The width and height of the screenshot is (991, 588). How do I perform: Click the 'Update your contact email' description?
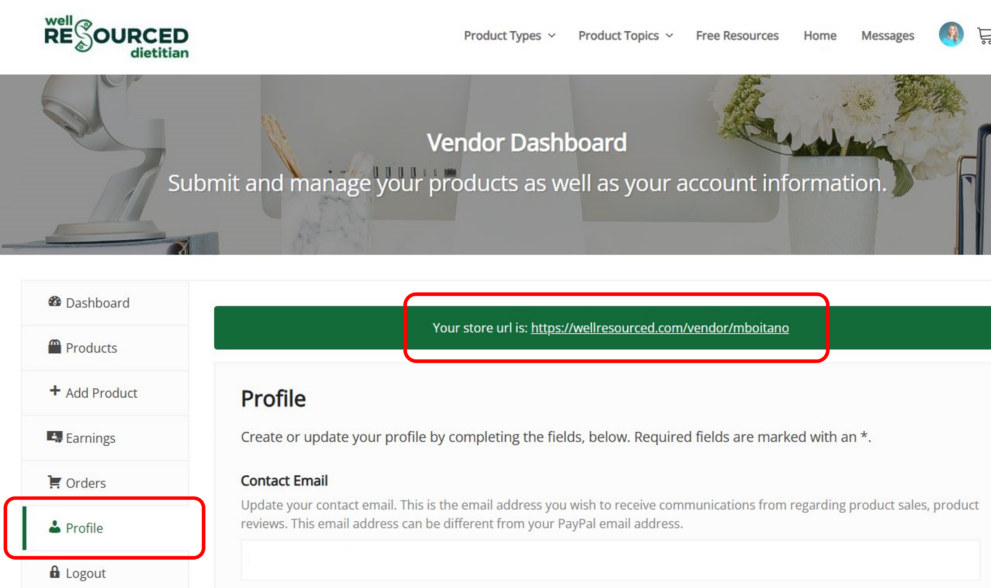[610, 514]
